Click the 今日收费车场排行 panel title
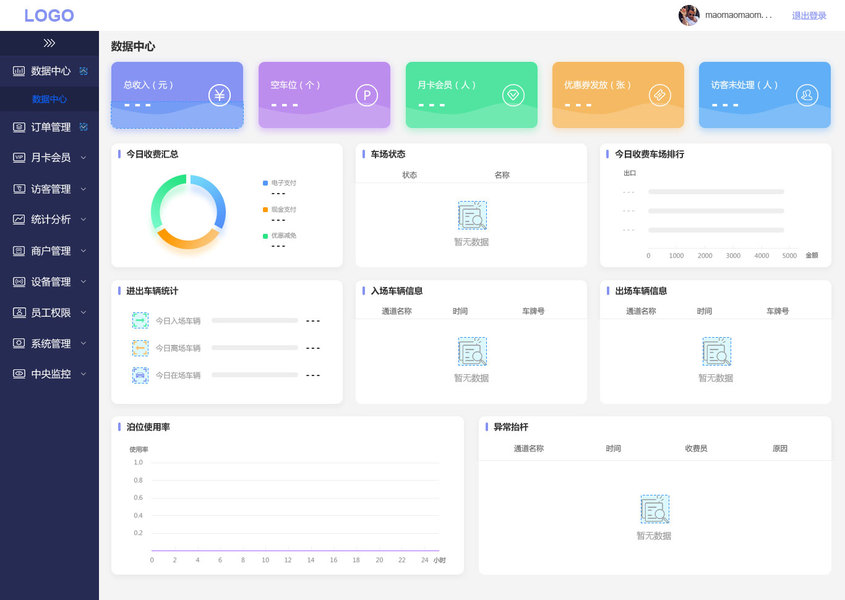Viewport: 845px width, 600px height. [x=649, y=154]
